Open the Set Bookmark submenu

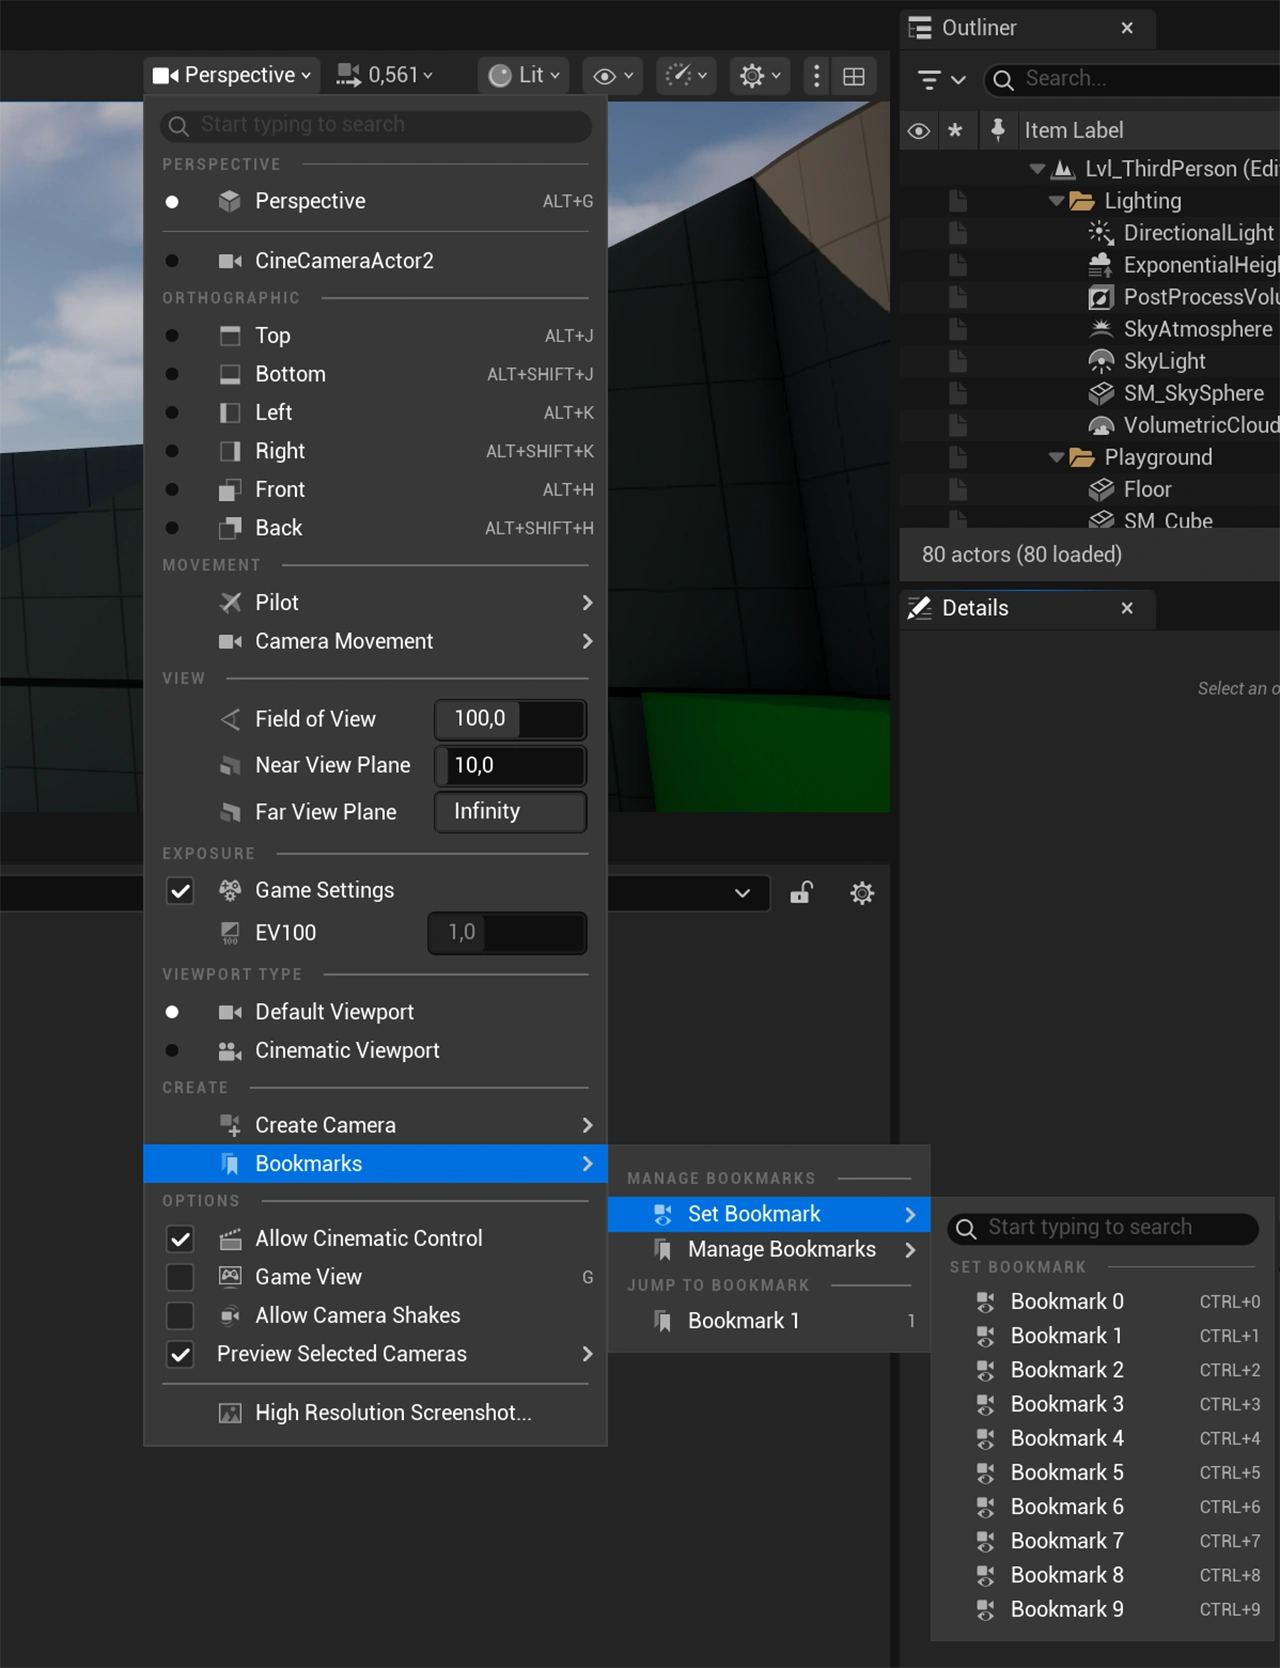(769, 1214)
